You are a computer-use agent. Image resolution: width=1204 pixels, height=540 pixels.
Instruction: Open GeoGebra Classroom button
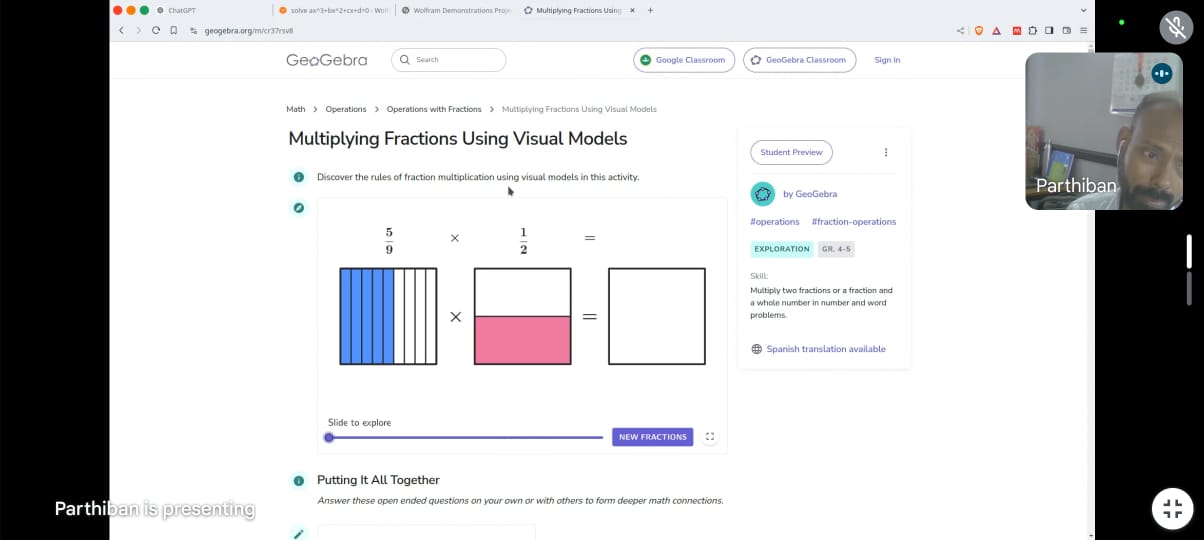[799, 60]
